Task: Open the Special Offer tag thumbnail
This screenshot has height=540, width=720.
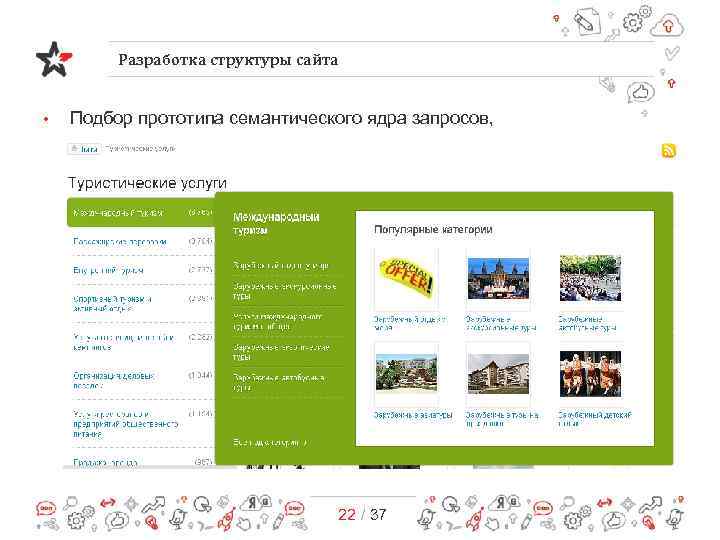Action: pyautogui.click(x=406, y=279)
